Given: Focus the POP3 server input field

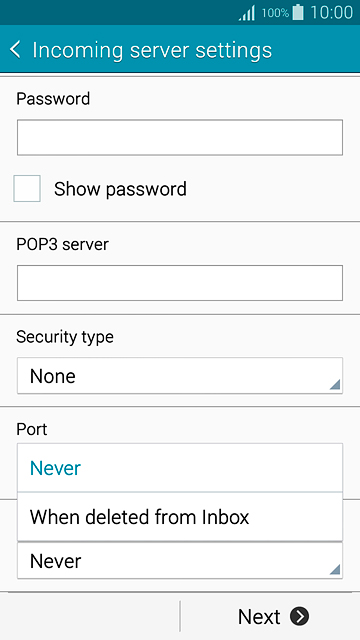Looking at the screenshot, I should point(180,283).
